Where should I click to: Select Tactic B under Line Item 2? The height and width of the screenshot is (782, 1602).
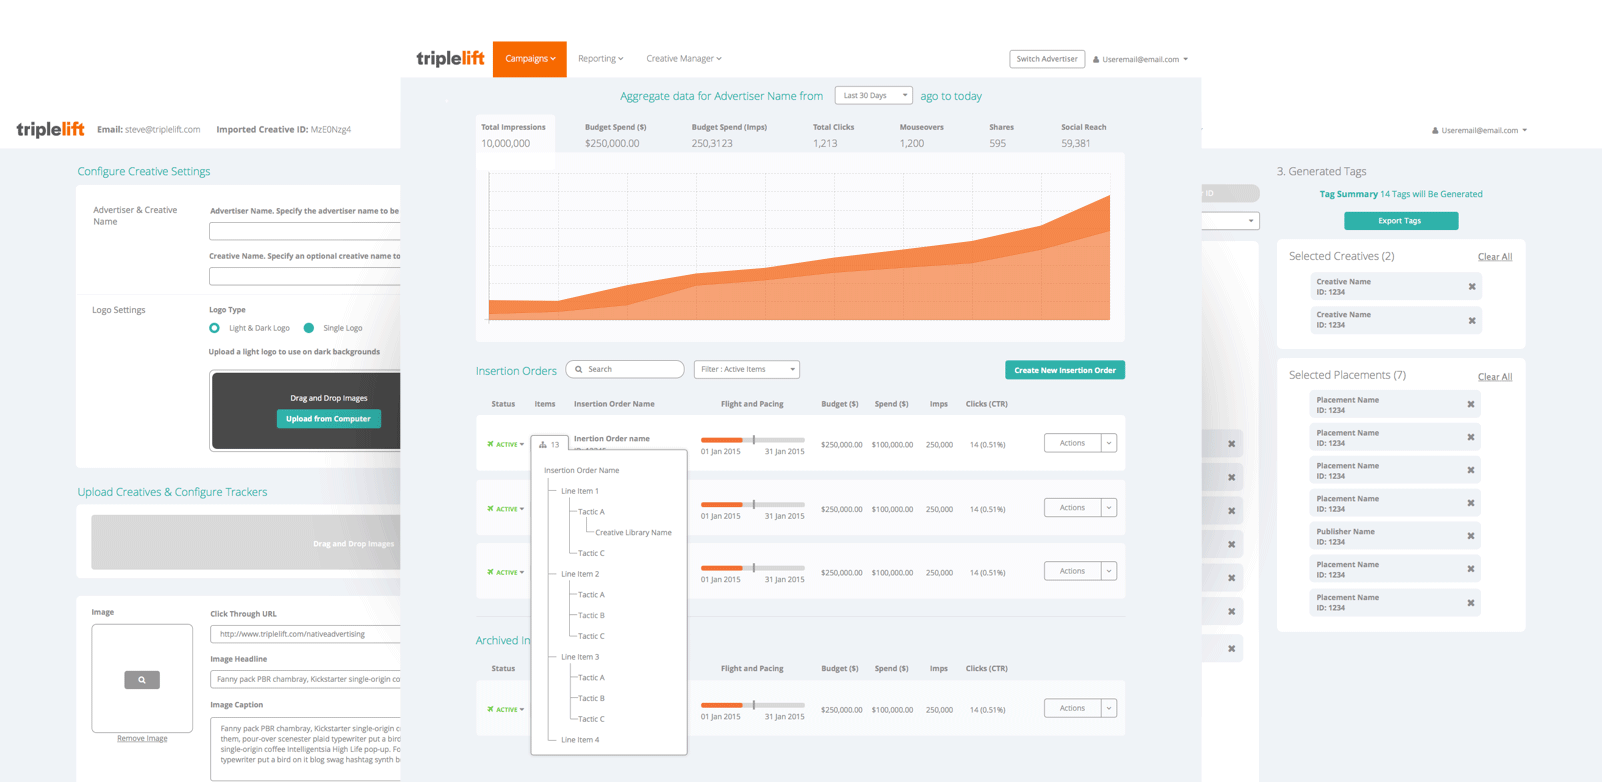pyautogui.click(x=591, y=616)
